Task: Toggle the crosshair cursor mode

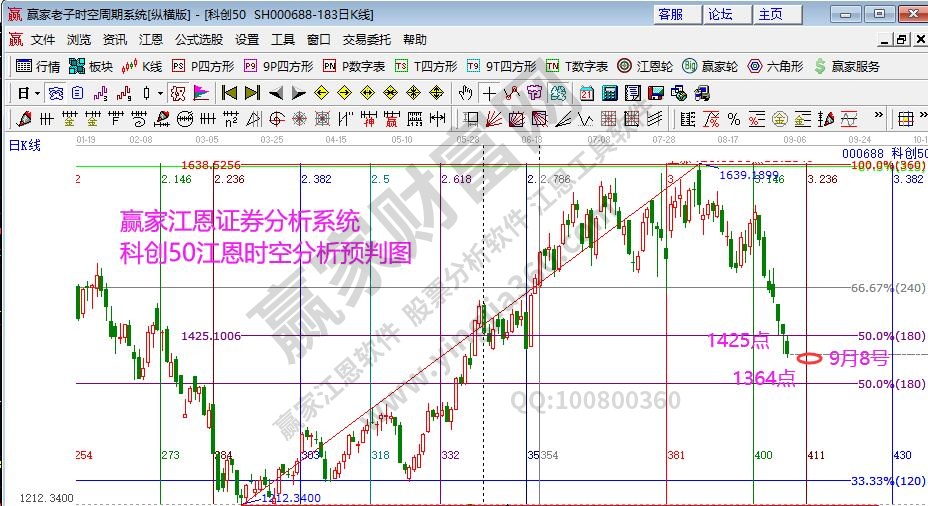Action: pos(489,93)
